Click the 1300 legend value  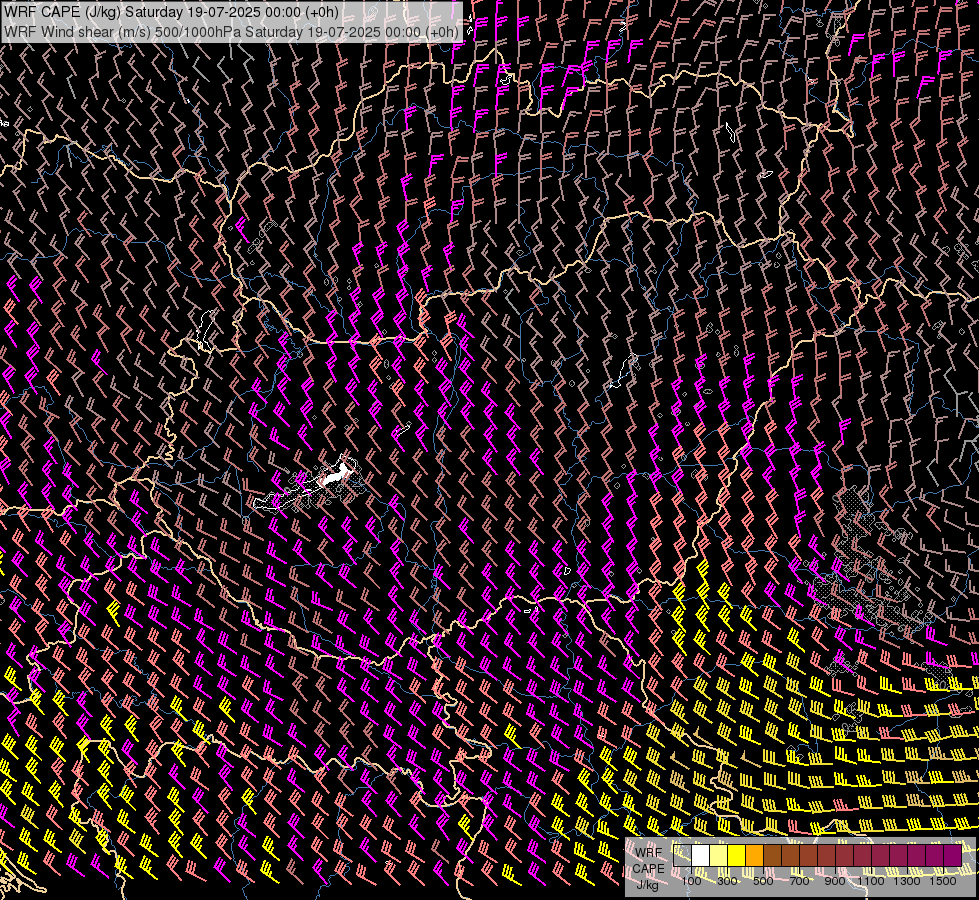pyautogui.click(x=907, y=881)
